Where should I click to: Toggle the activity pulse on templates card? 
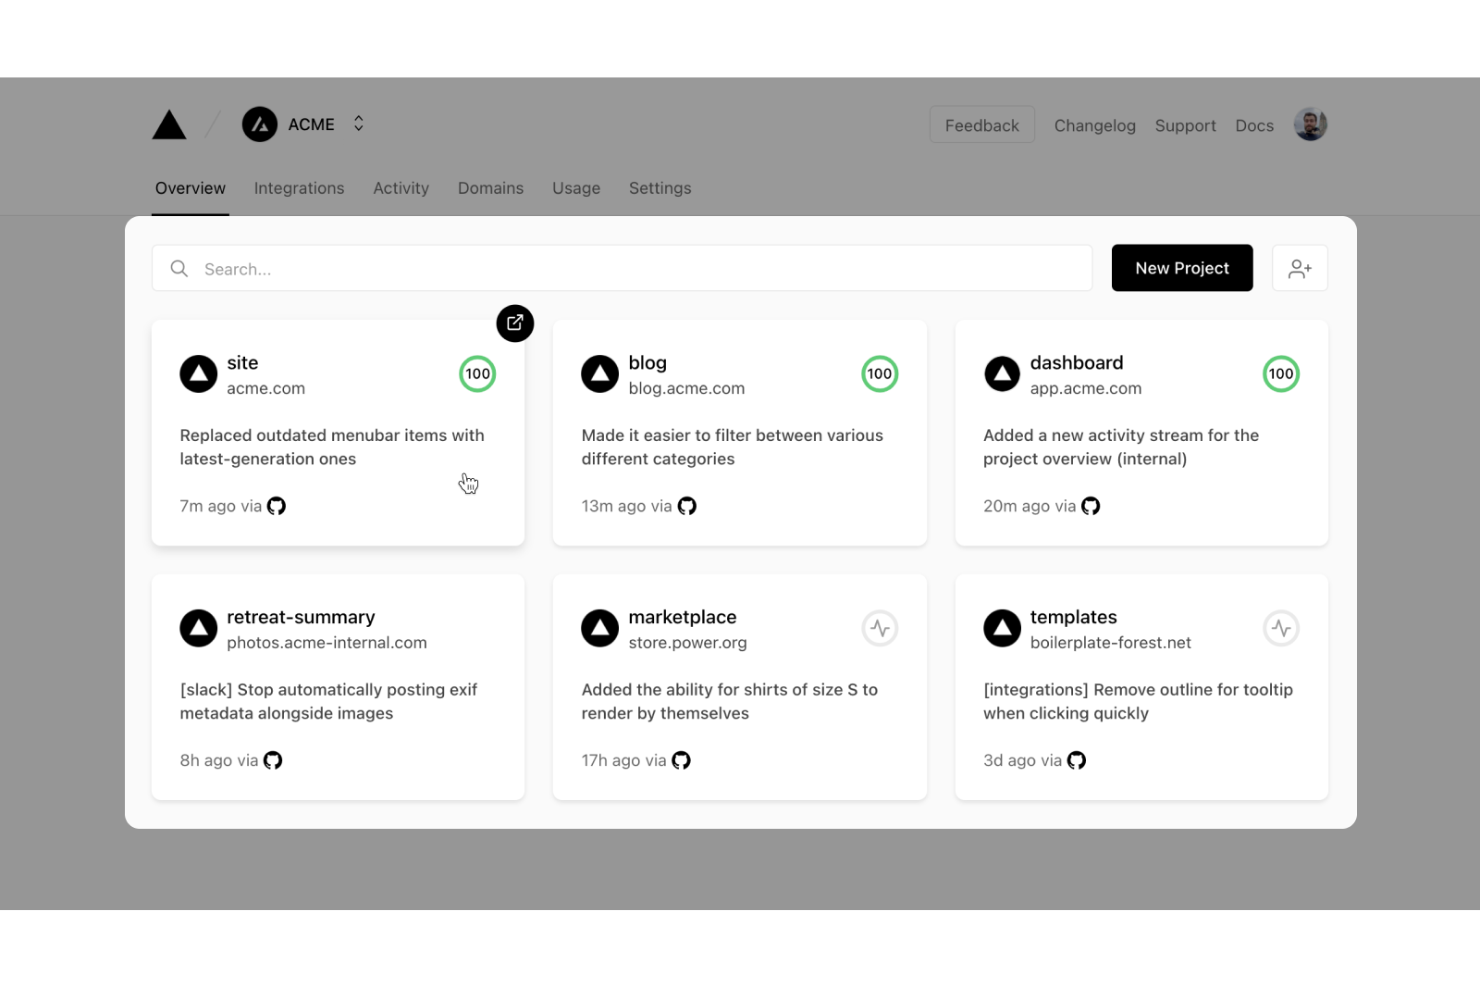pos(1281,628)
